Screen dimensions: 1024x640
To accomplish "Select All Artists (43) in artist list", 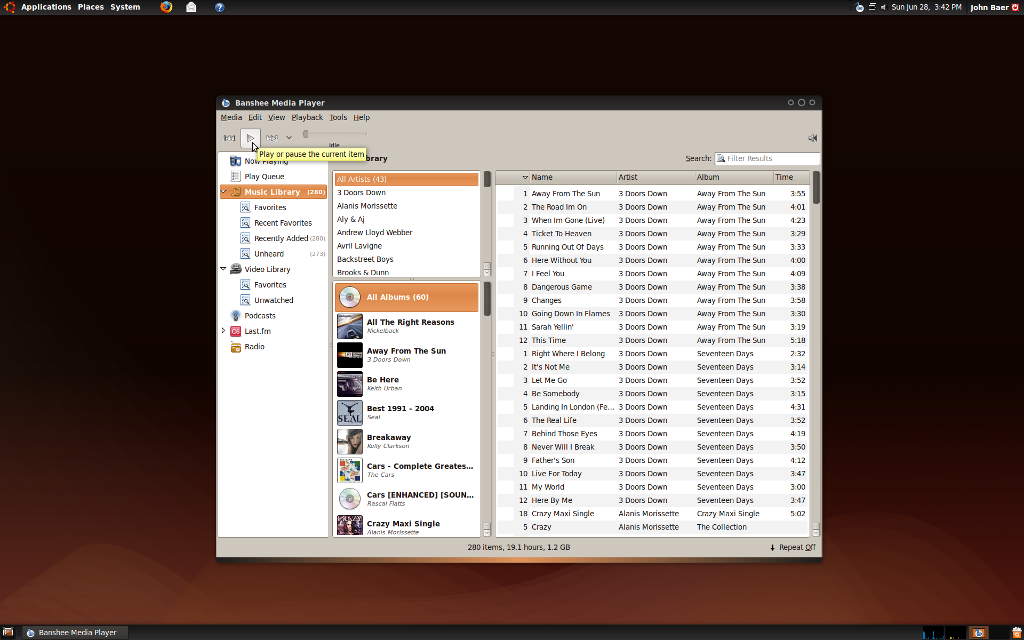I will [x=406, y=179].
